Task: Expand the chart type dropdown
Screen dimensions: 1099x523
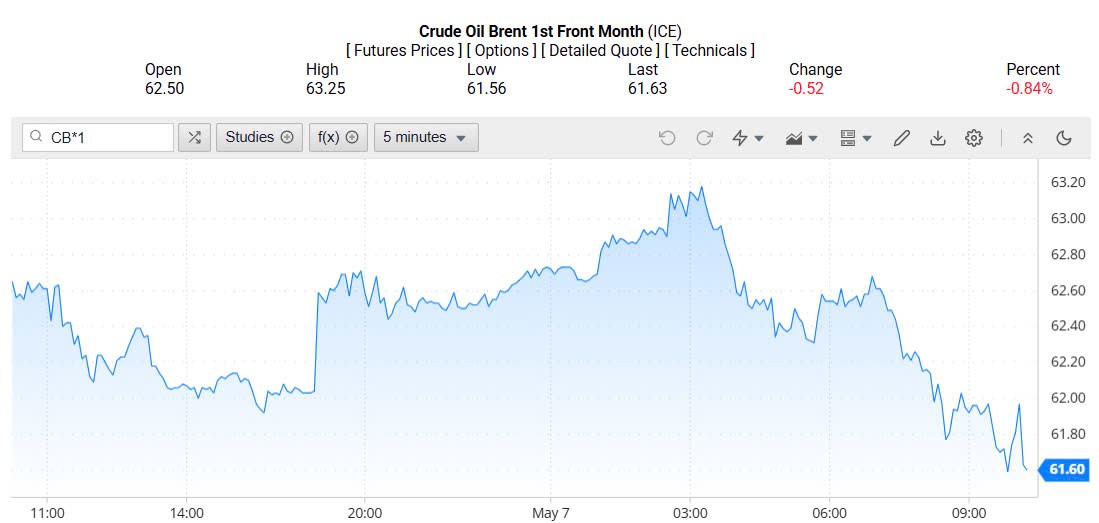Action: point(802,138)
